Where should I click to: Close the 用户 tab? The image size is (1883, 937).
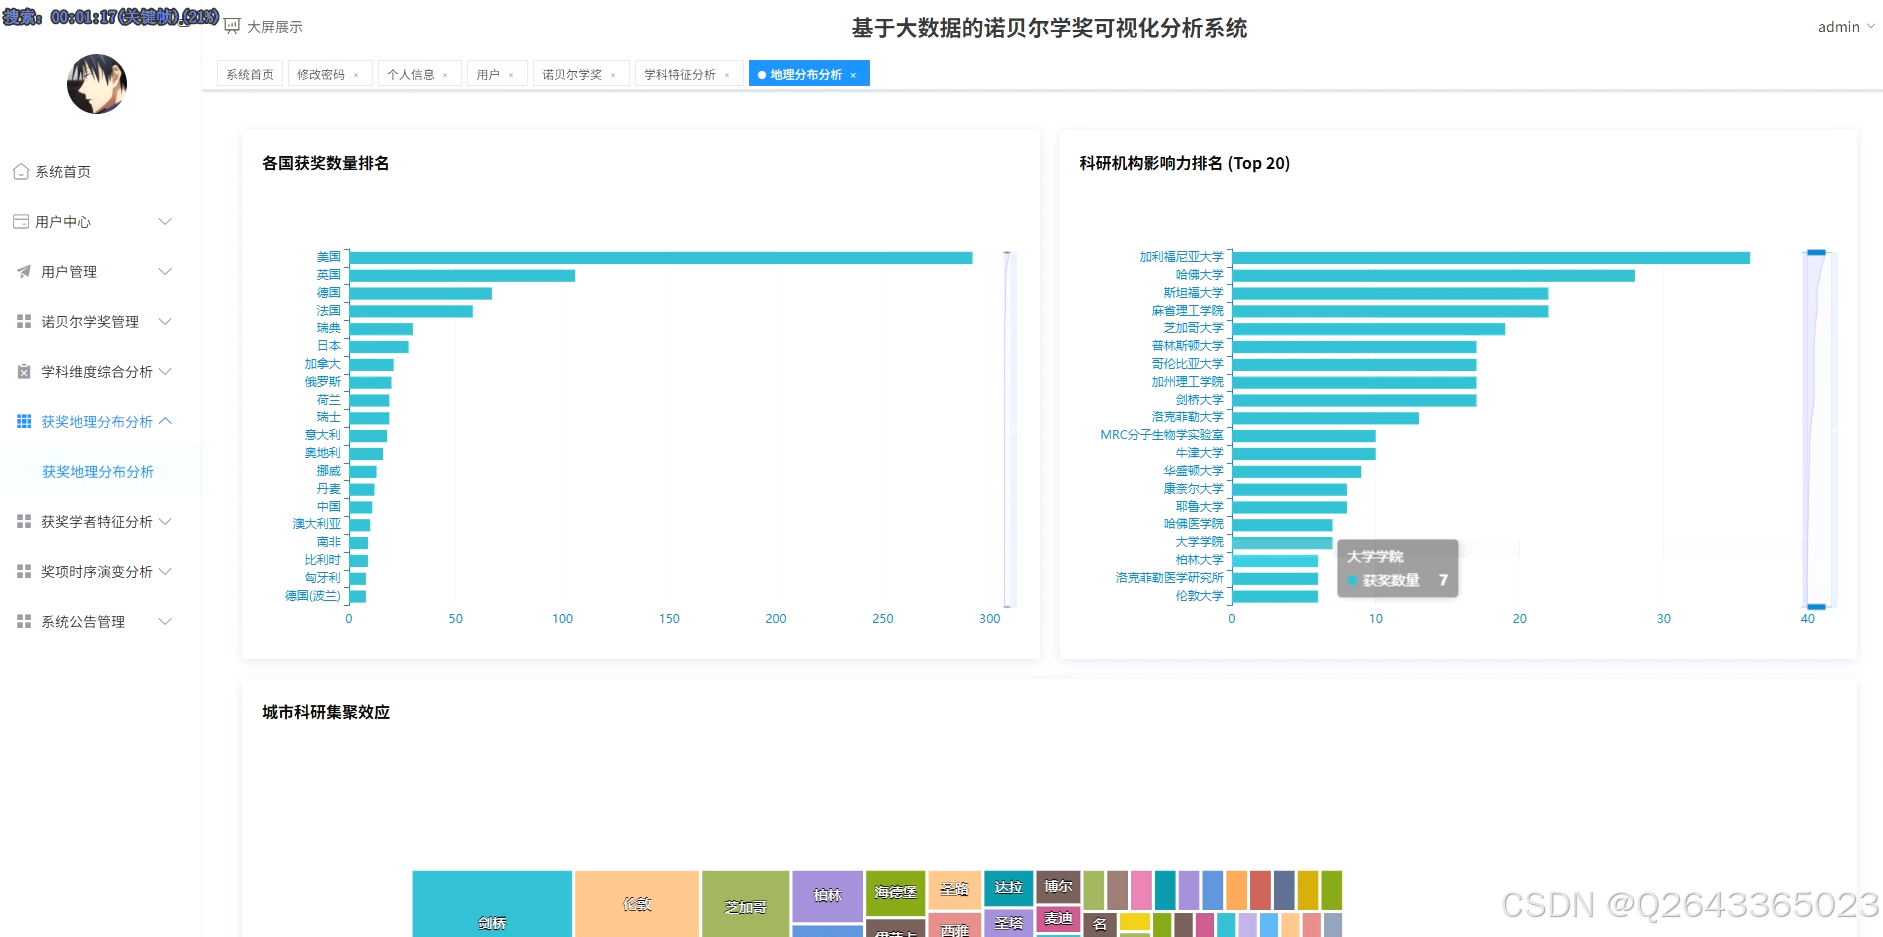[511, 75]
